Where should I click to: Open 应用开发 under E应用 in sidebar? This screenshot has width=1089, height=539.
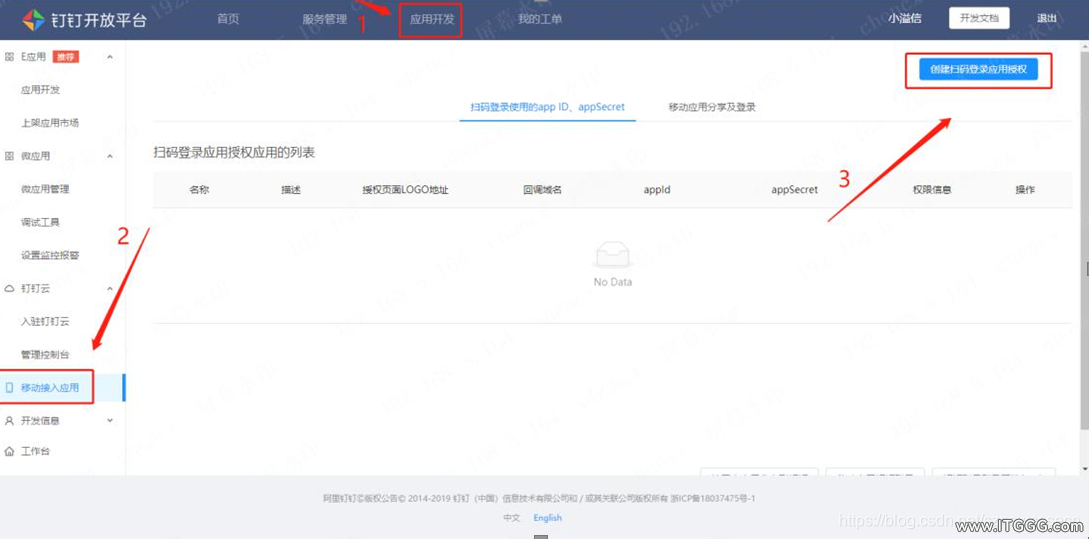pos(40,90)
